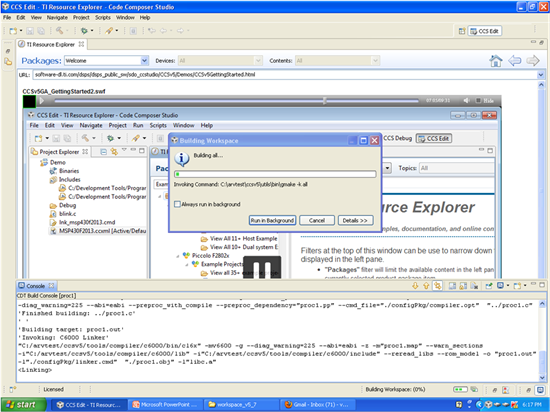550x412 pixels.
Task: Click the Open Perspective icon beside CCS Edit
Action: click(462, 31)
